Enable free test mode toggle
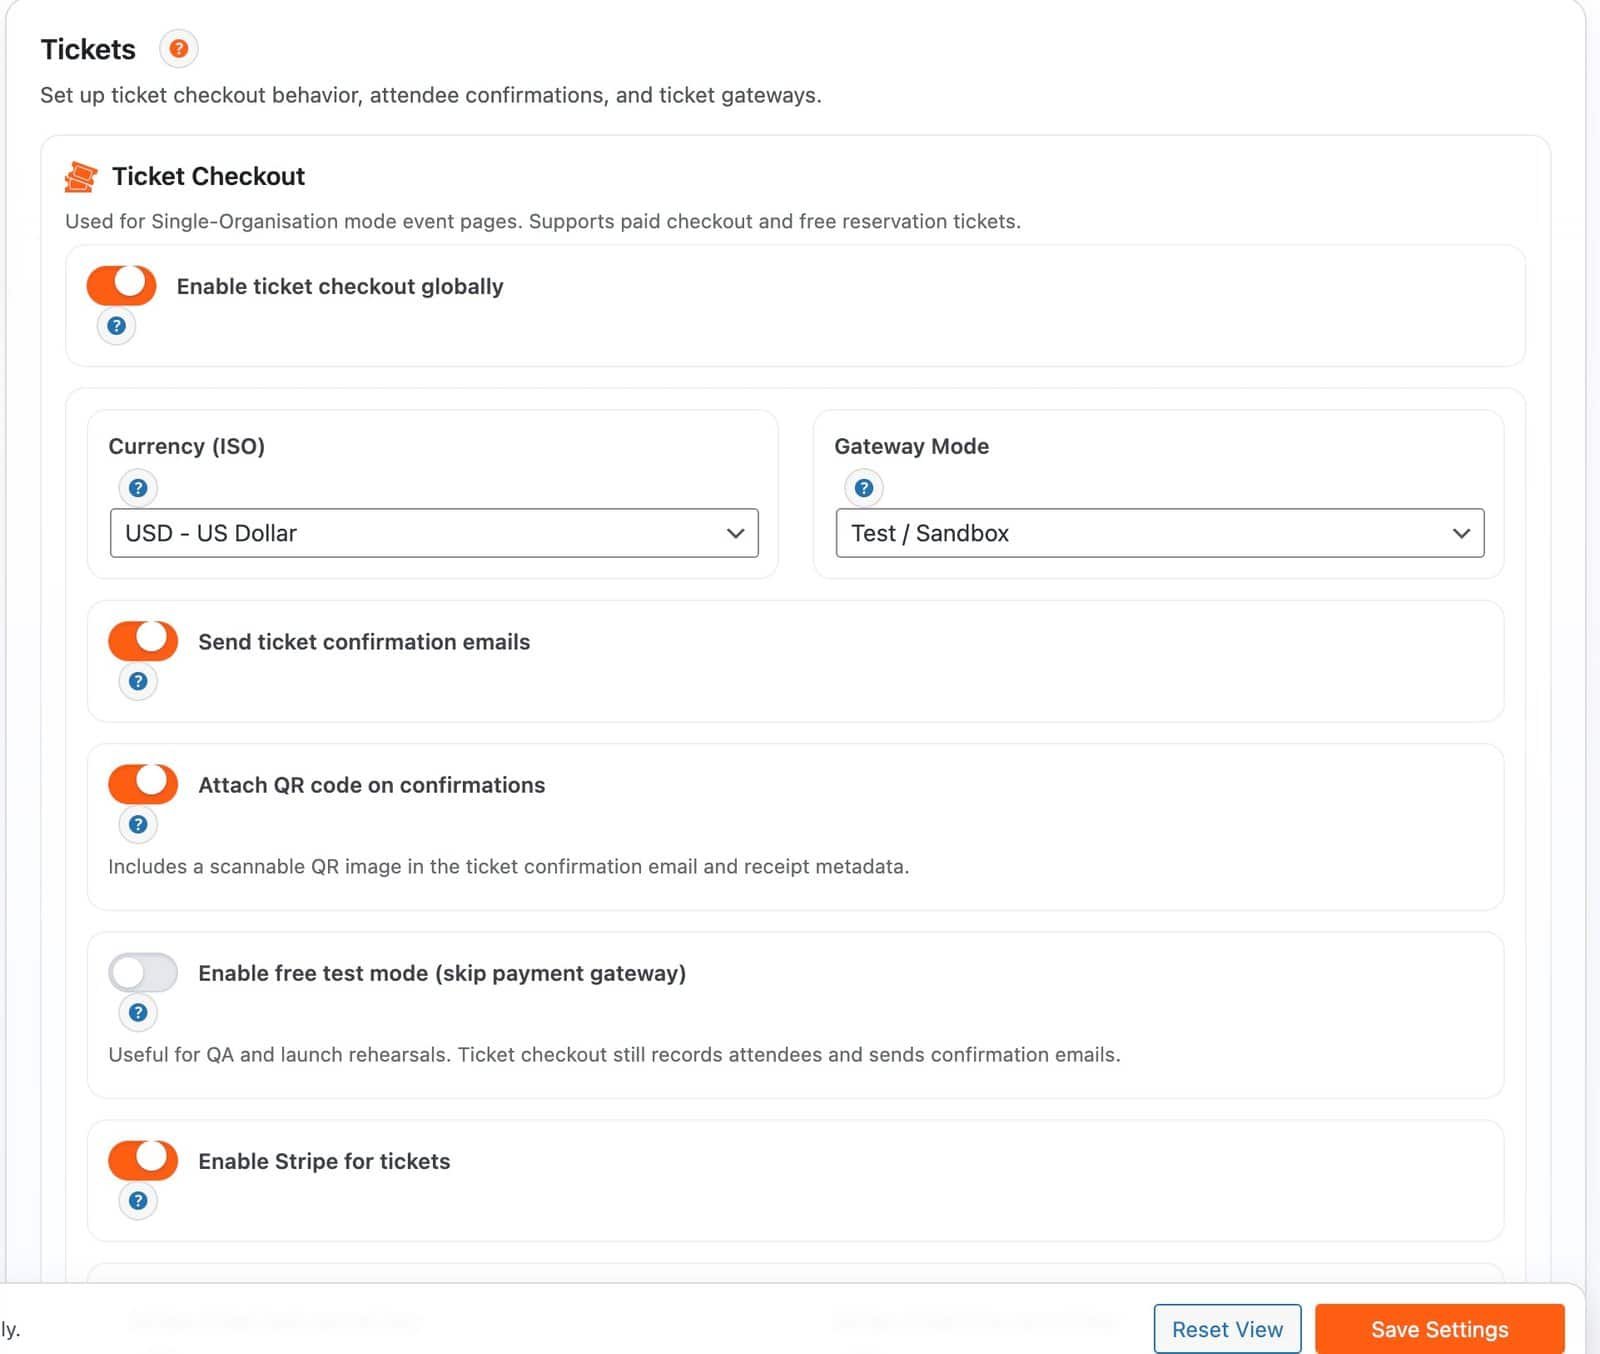The width and height of the screenshot is (1600, 1354). (x=143, y=972)
